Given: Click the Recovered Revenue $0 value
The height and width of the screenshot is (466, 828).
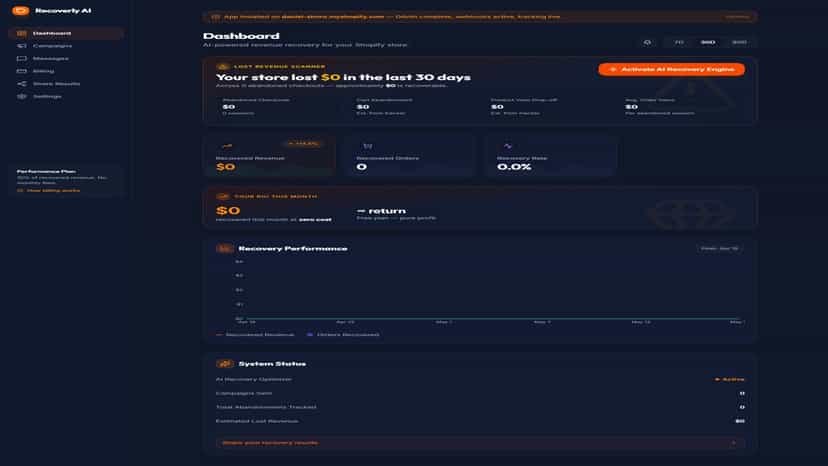Looking at the screenshot, I should coord(226,167).
